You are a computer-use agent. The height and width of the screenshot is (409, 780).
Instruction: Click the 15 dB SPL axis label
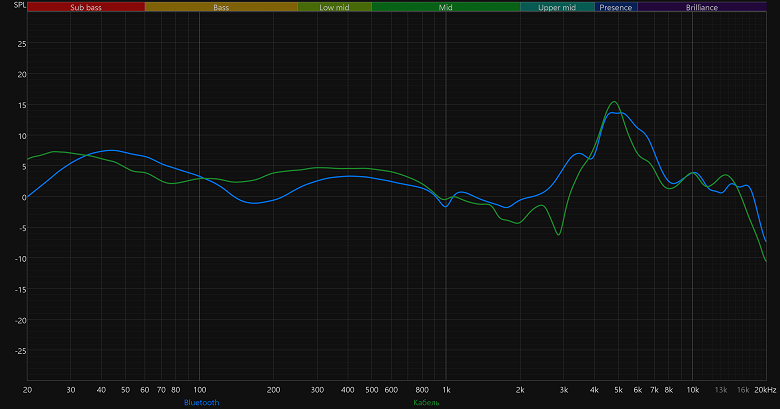click(x=22, y=105)
